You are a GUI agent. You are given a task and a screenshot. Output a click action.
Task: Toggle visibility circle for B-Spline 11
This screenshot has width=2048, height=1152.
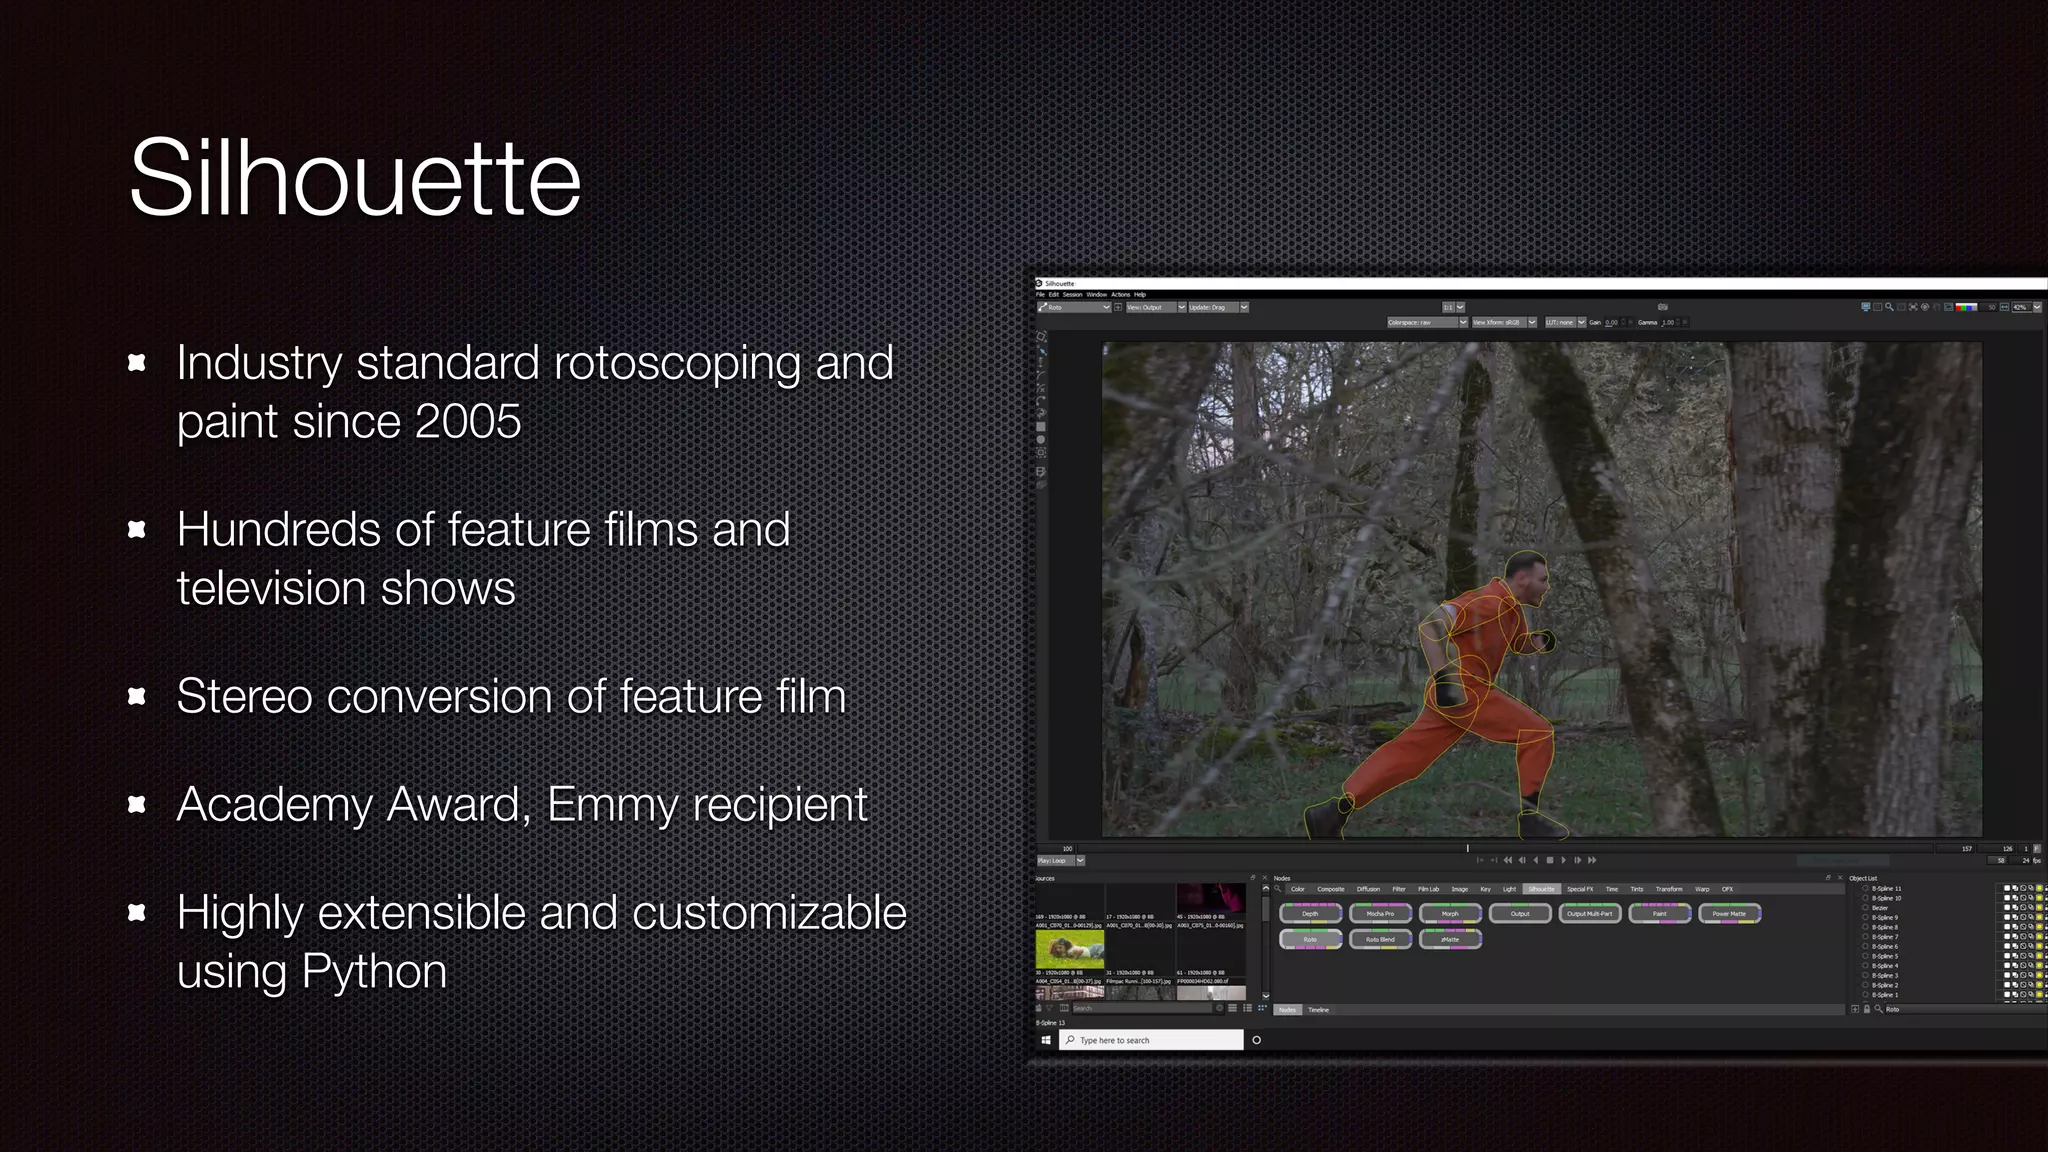[x=1865, y=888]
